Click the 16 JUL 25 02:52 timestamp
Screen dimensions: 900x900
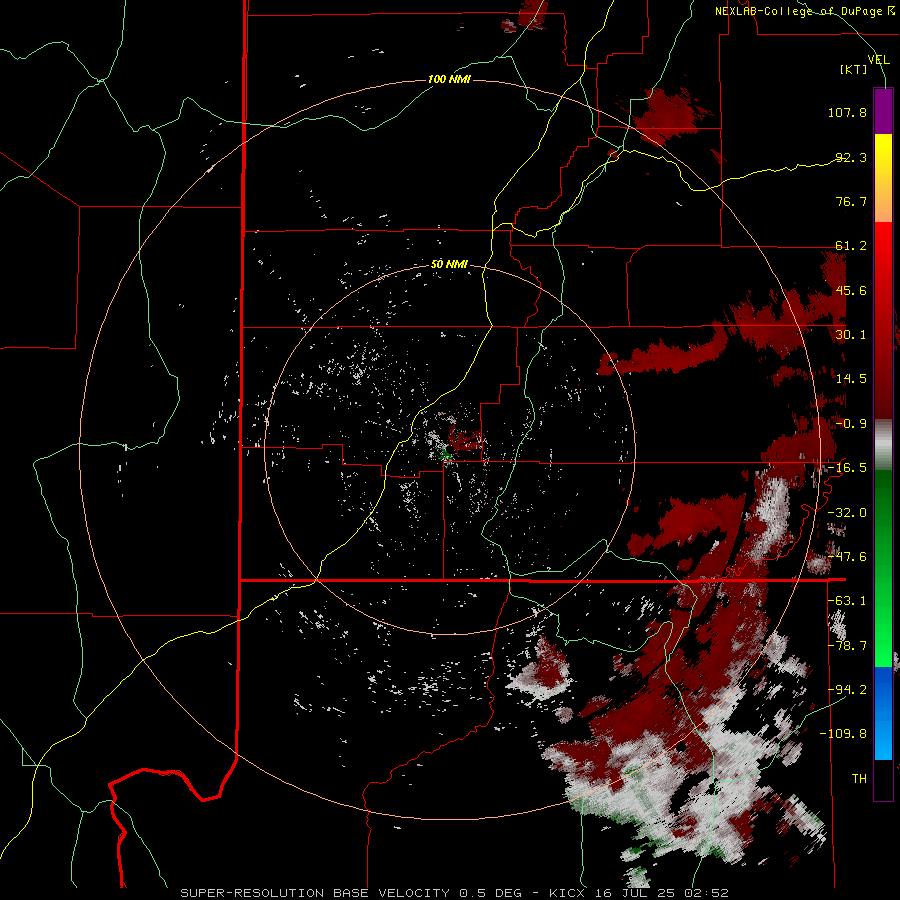point(662,893)
